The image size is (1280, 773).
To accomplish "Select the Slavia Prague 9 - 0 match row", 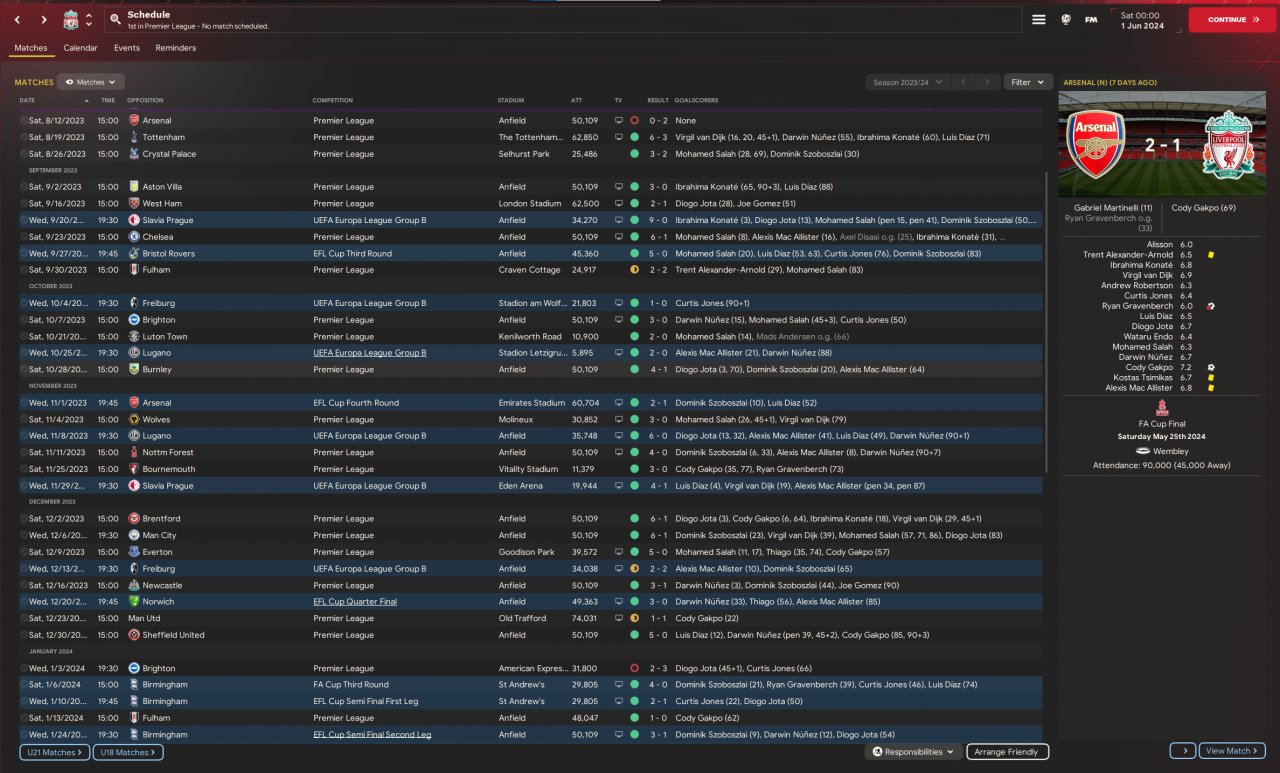I will (530, 220).
